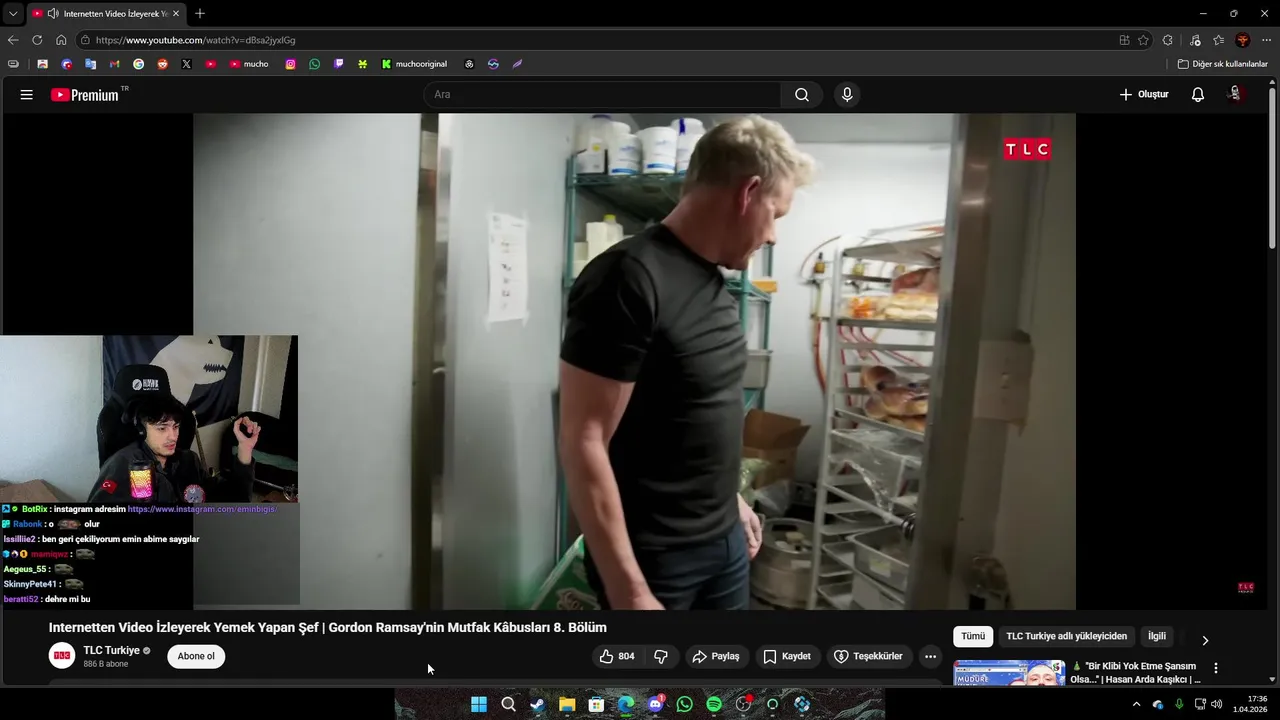
Task: Click the YouTube 'Ara' search field
Action: point(602,94)
